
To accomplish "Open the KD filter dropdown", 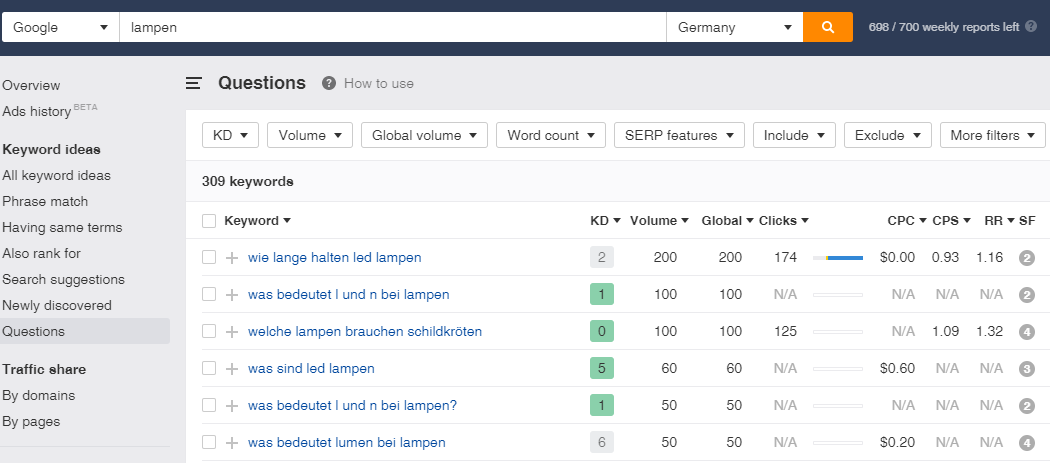I will tap(230, 136).
